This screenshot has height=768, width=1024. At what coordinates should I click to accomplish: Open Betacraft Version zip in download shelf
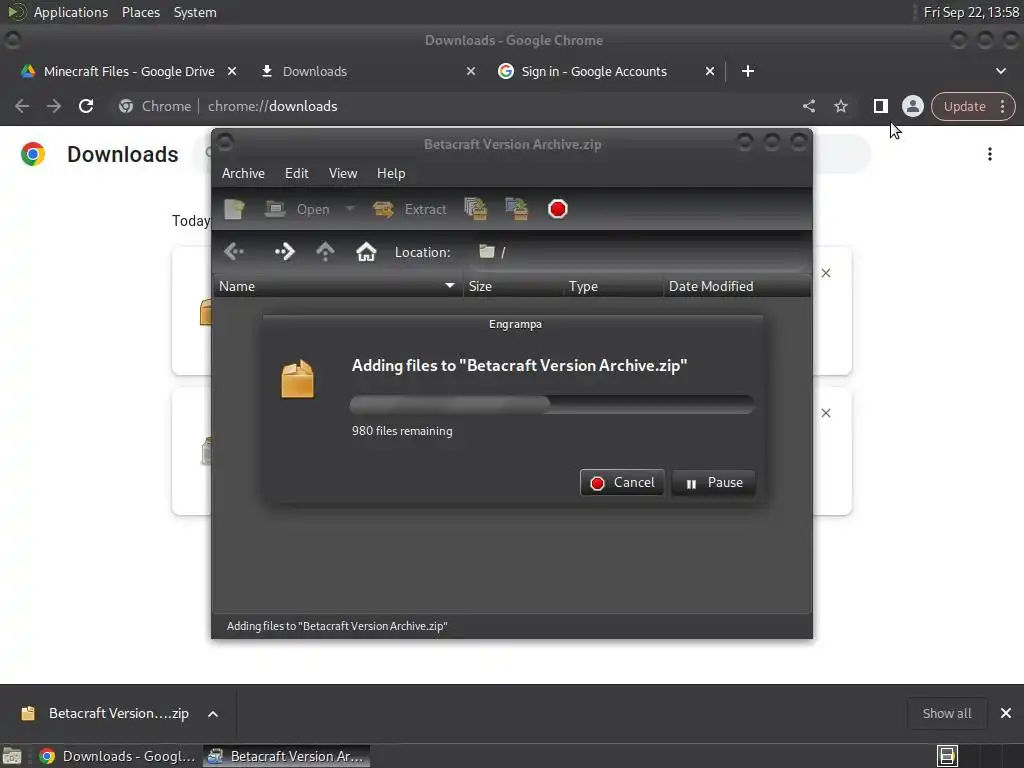[104, 713]
